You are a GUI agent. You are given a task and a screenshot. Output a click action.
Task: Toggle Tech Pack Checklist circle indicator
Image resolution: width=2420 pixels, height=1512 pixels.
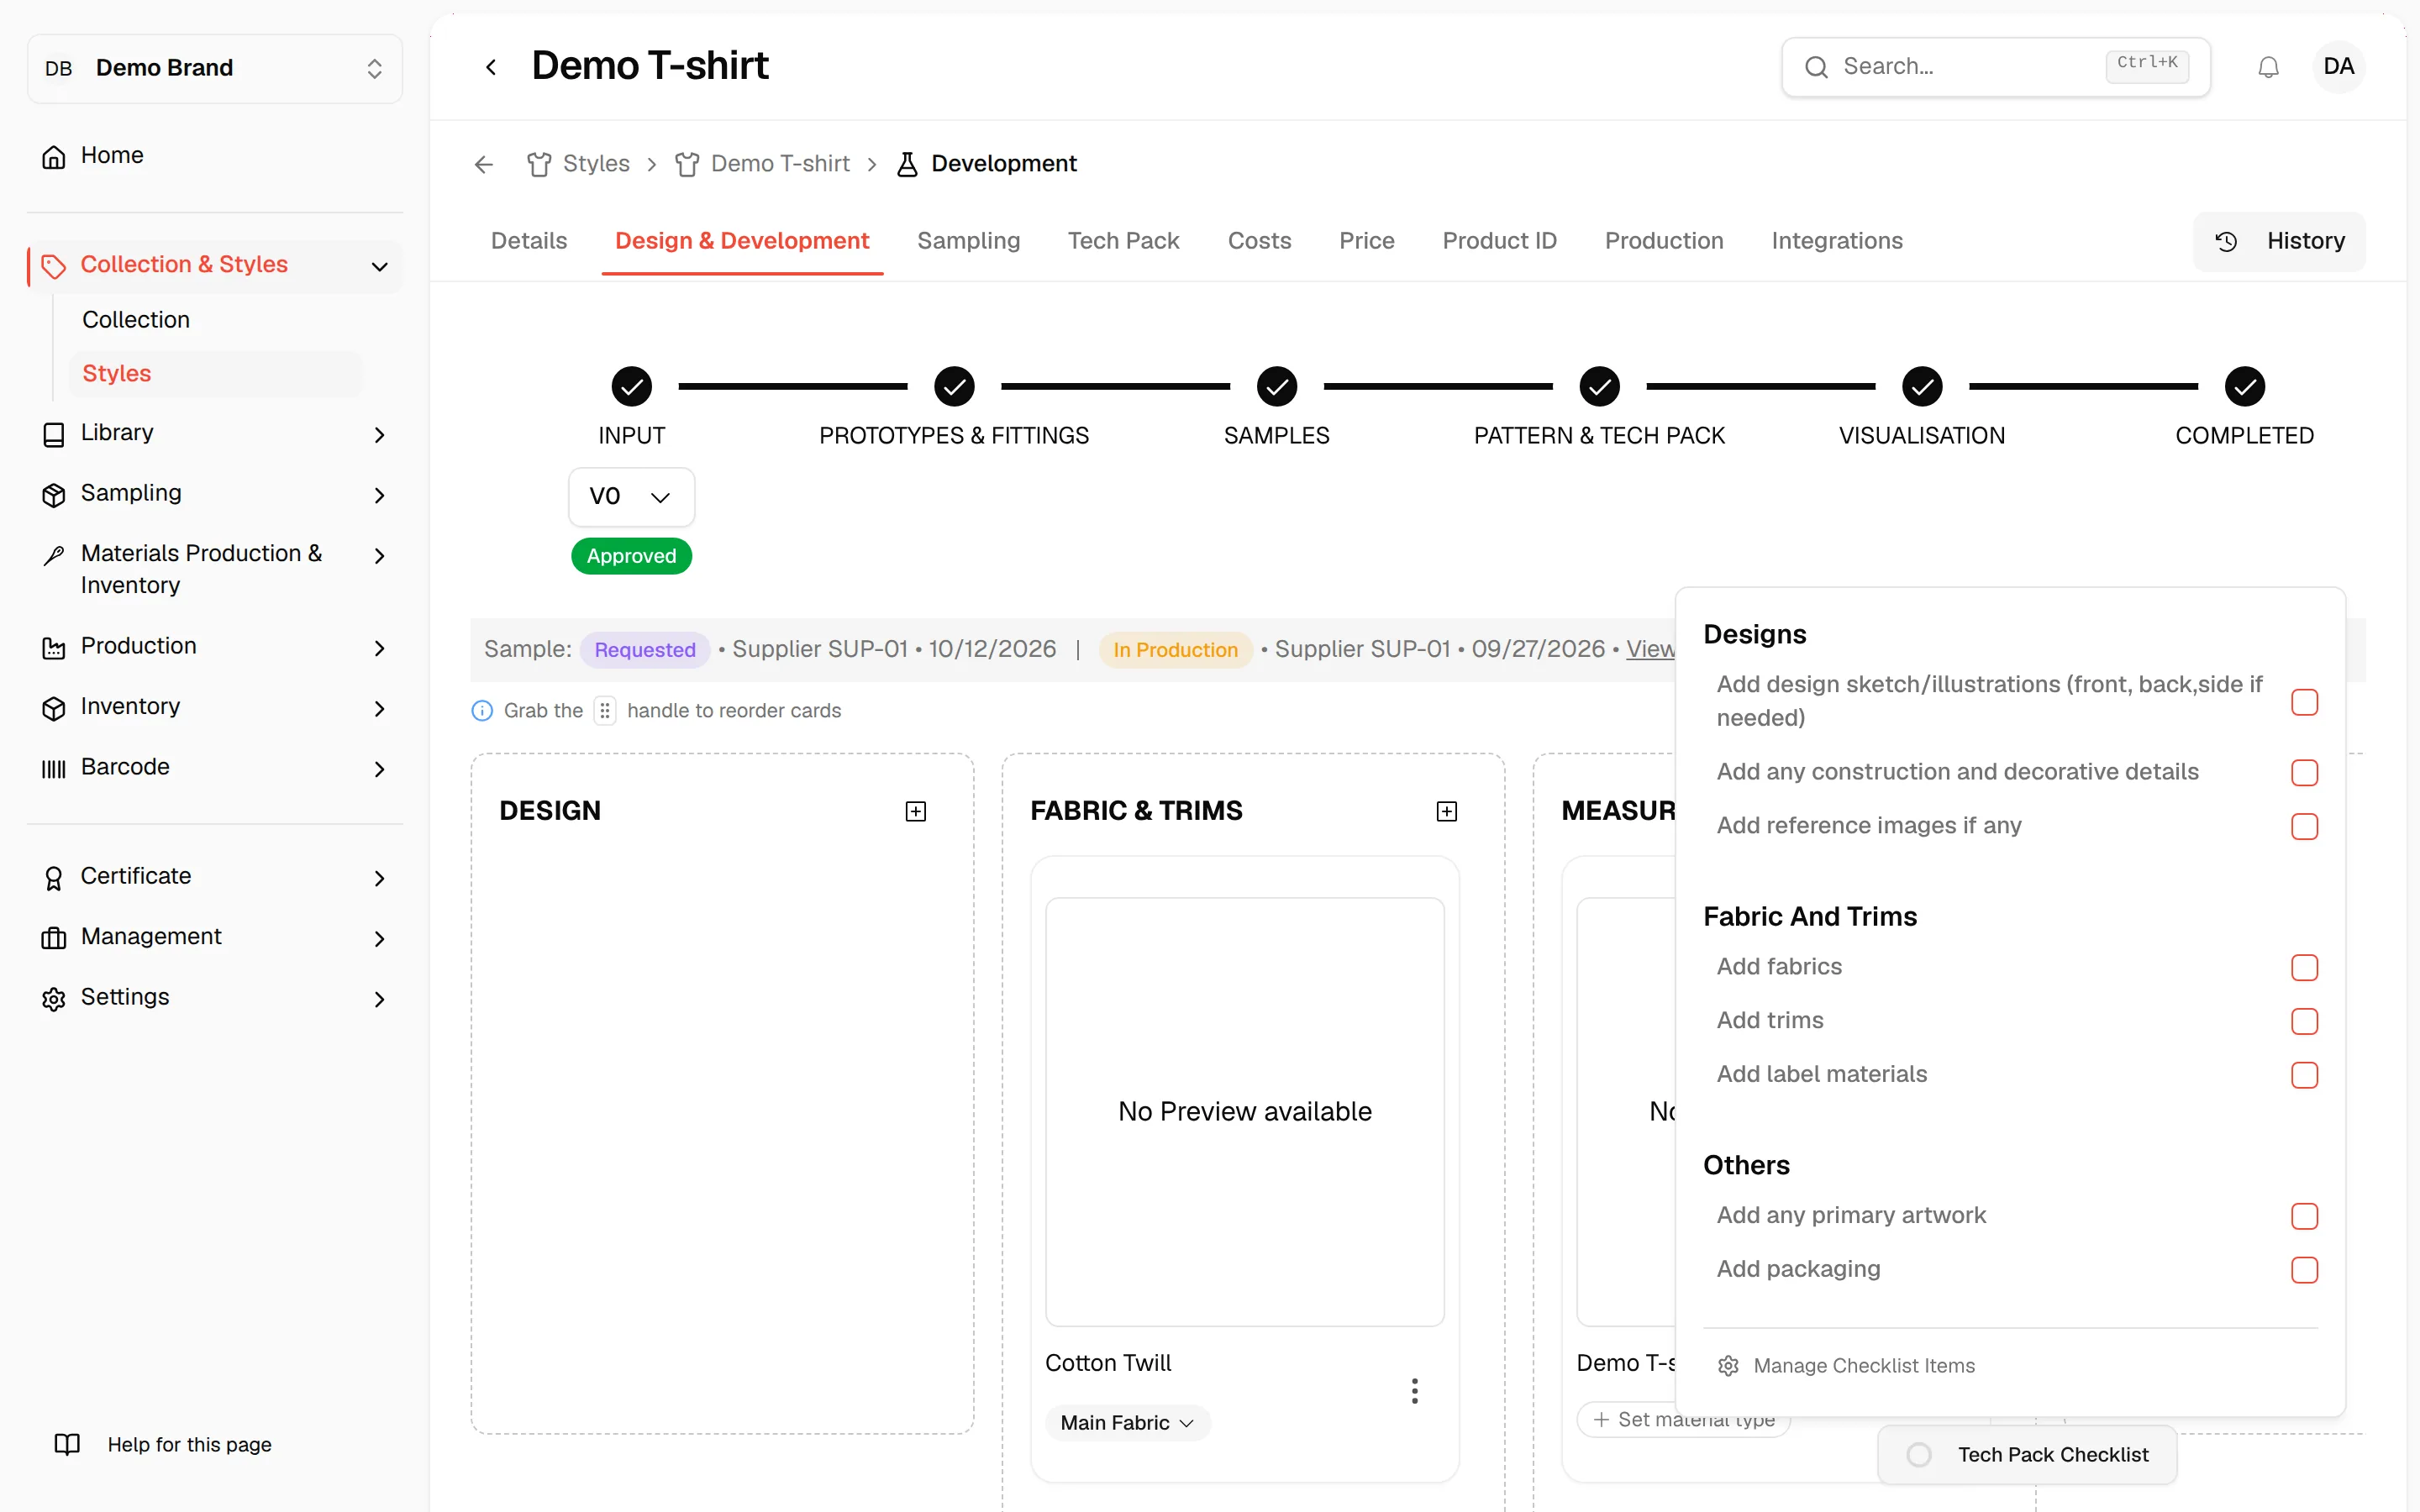pos(1918,1455)
